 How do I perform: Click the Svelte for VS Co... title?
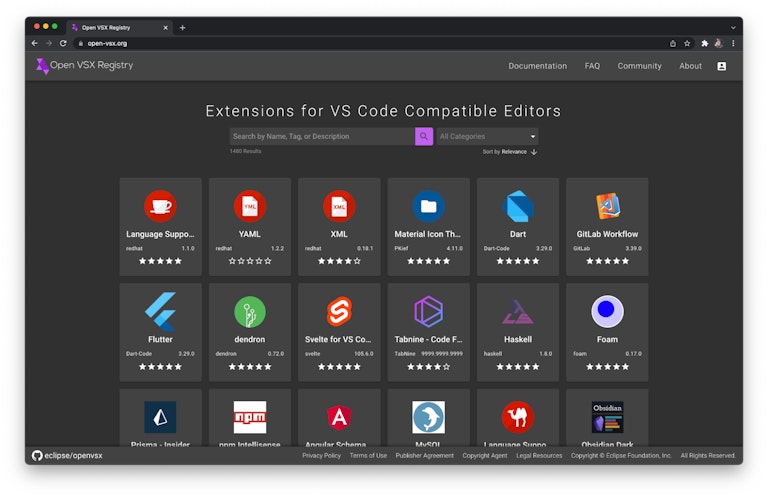pyautogui.click(x=338, y=339)
